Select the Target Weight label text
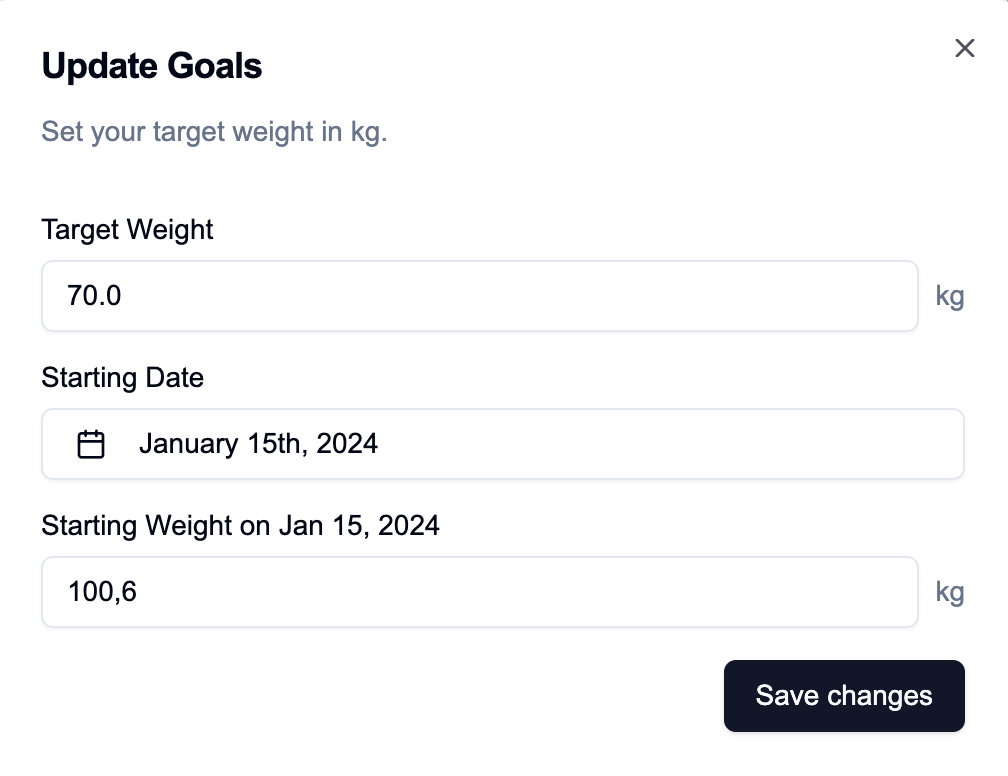Viewport: 1008px width, 776px height. click(126, 230)
